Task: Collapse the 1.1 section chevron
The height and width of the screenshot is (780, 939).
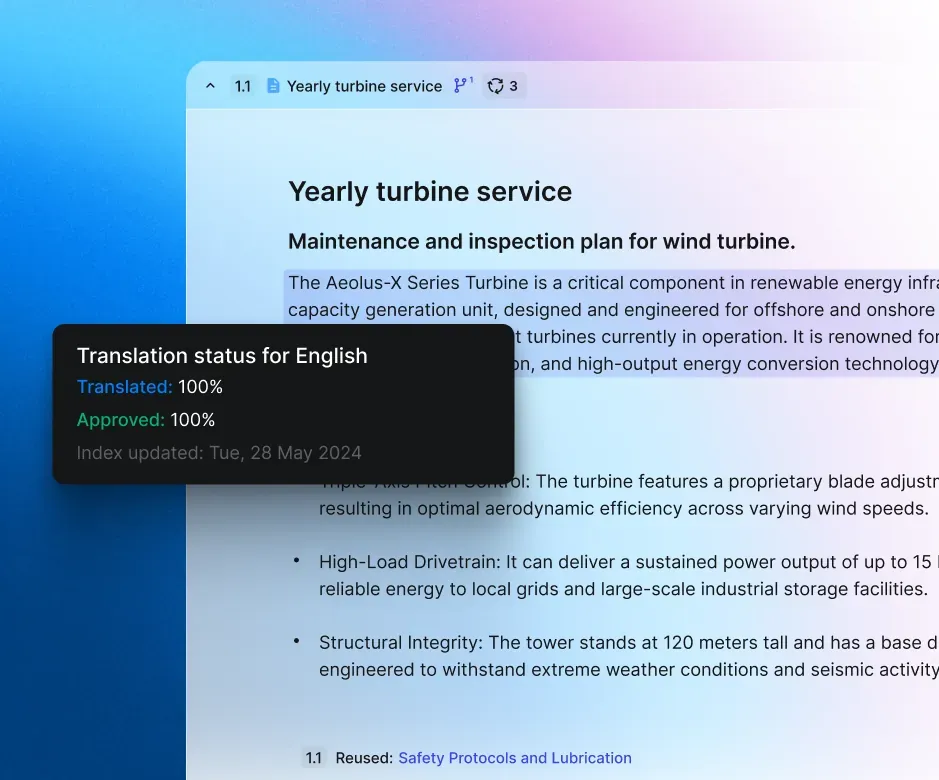Action: tap(210, 86)
